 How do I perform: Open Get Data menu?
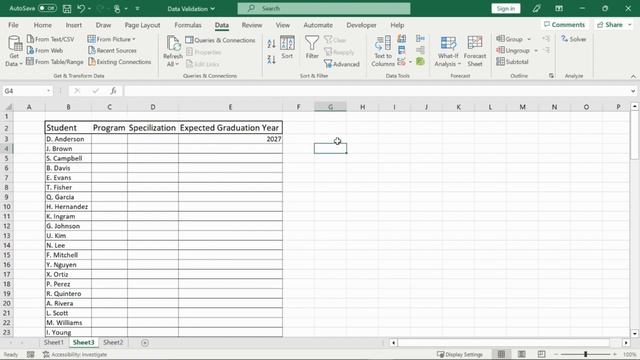14,51
